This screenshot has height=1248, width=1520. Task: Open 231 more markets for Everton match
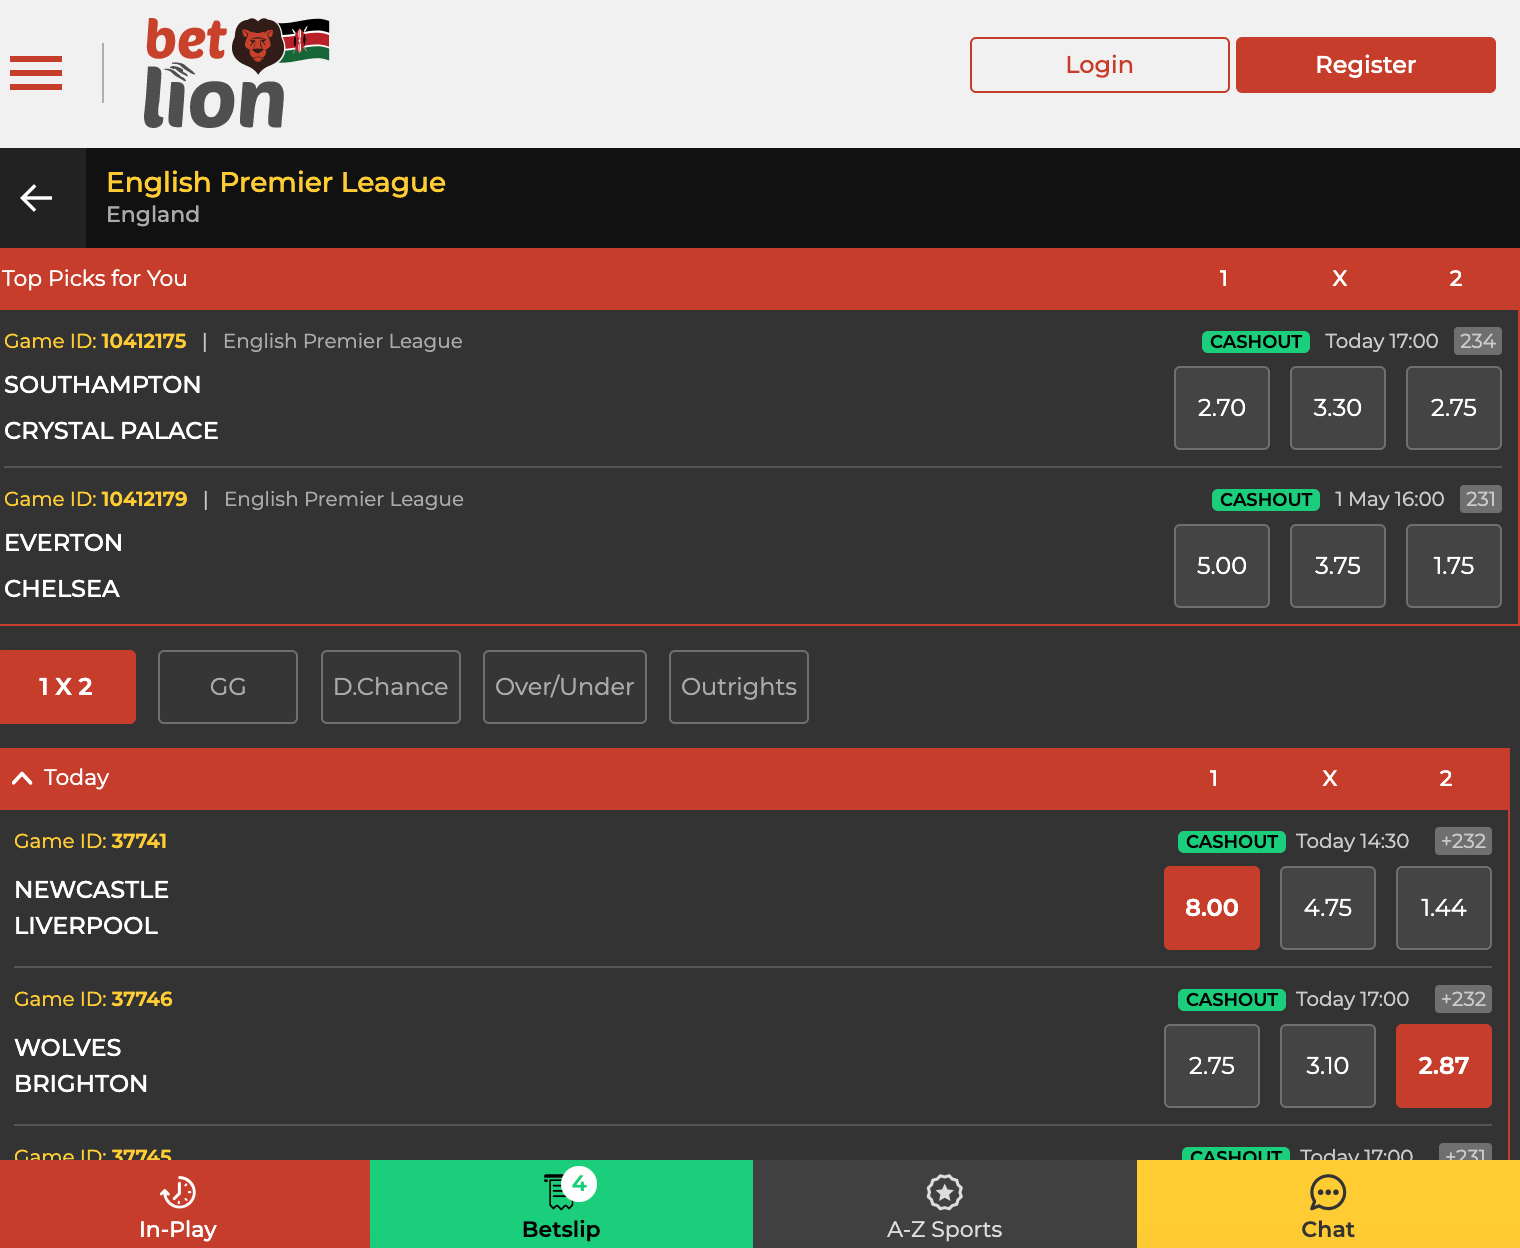pos(1481,499)
